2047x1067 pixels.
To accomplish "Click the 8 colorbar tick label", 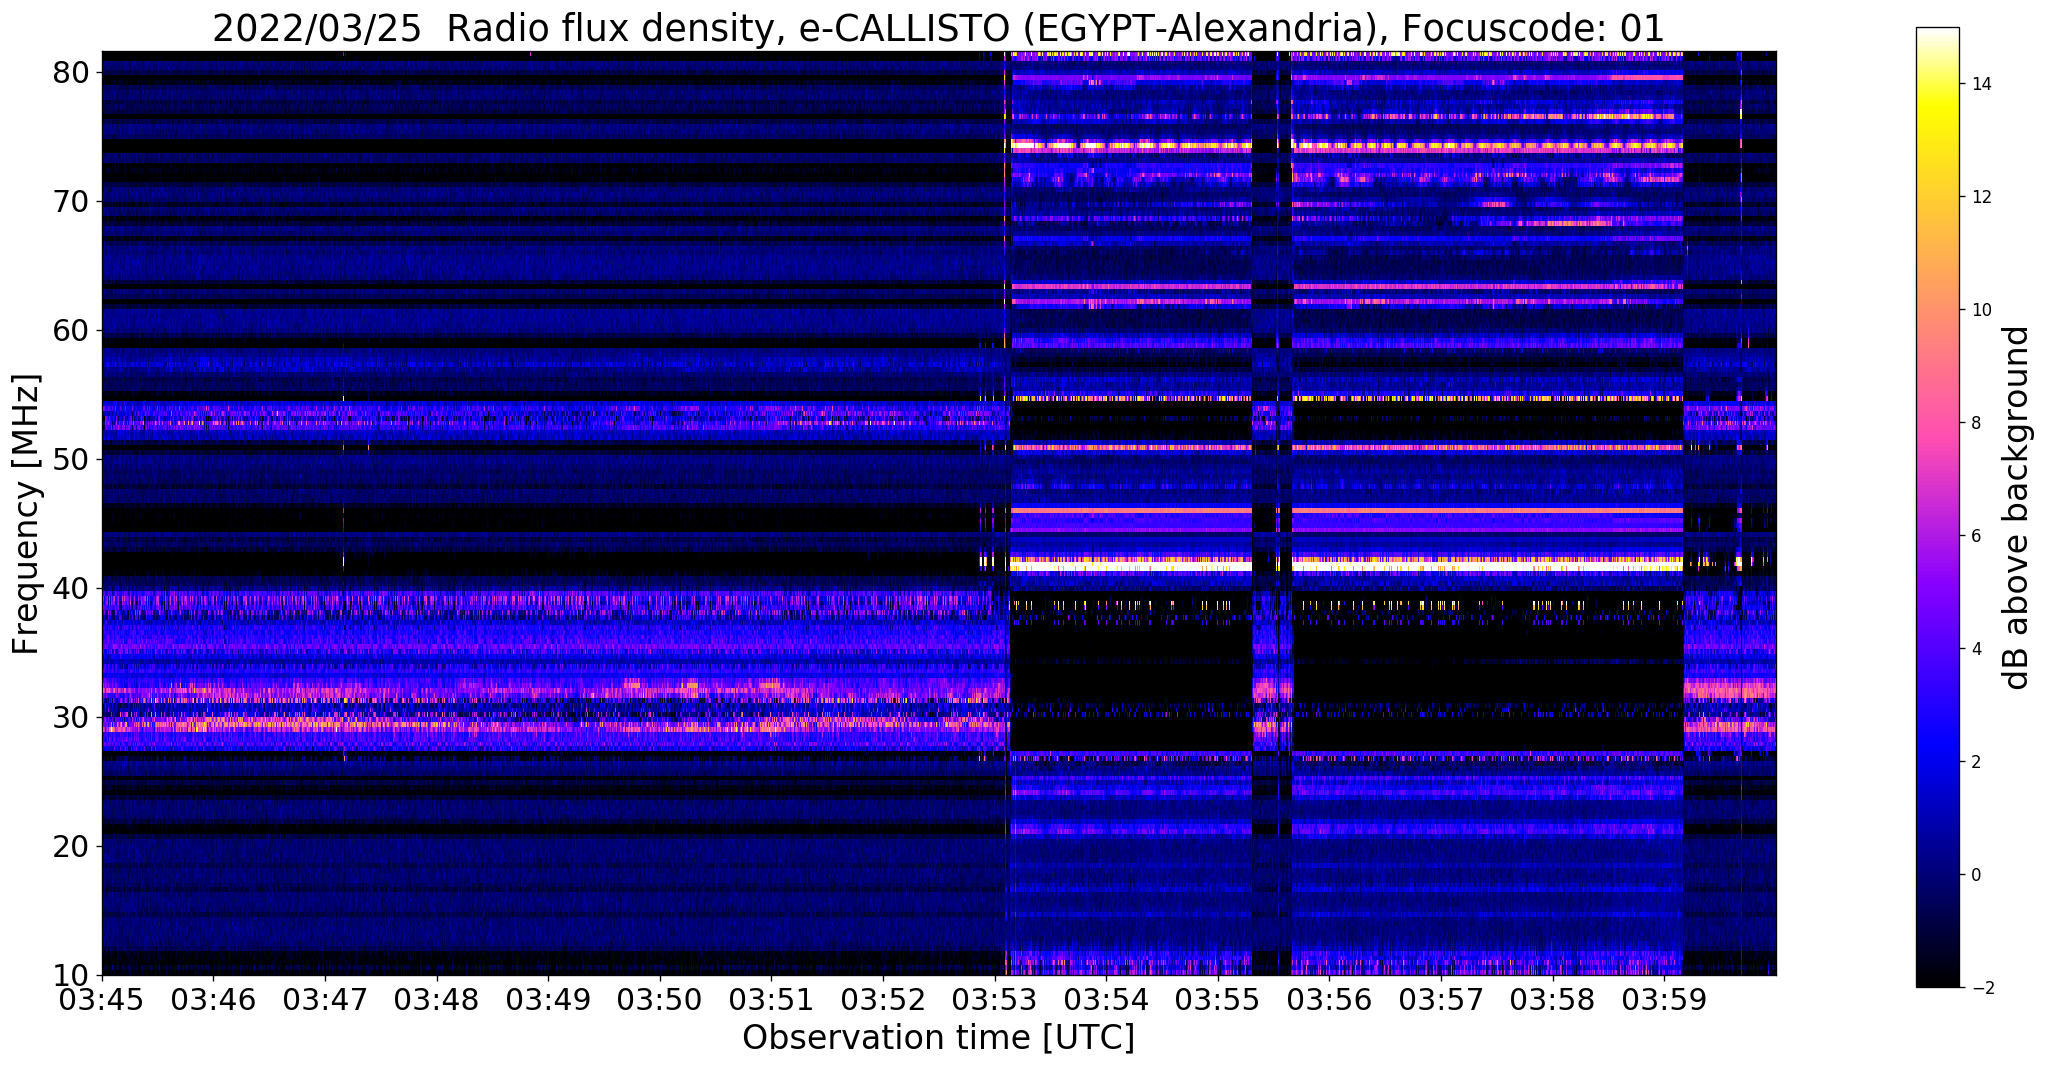I will [1975, 423].
